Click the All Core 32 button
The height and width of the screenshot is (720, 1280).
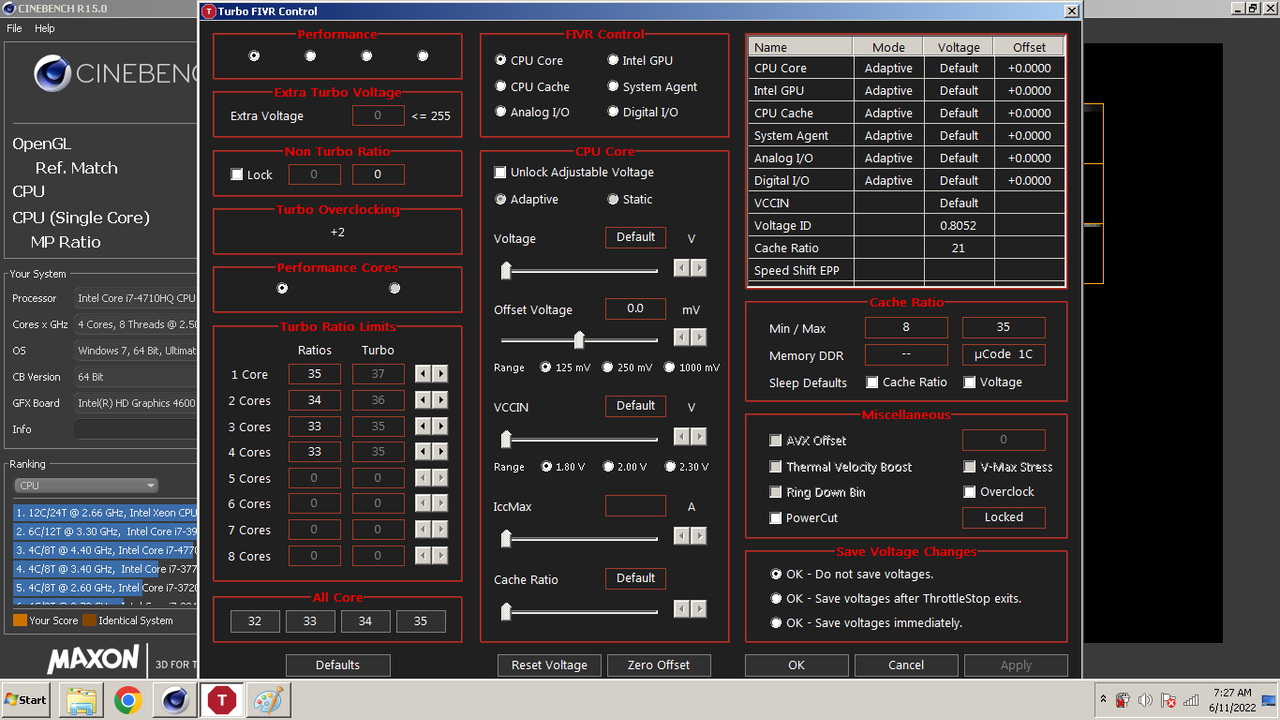[255, 621]
